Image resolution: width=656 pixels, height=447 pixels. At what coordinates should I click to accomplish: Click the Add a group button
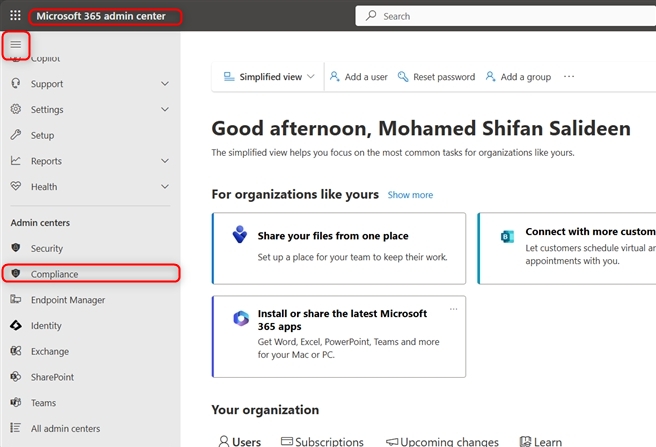[518, 77]
